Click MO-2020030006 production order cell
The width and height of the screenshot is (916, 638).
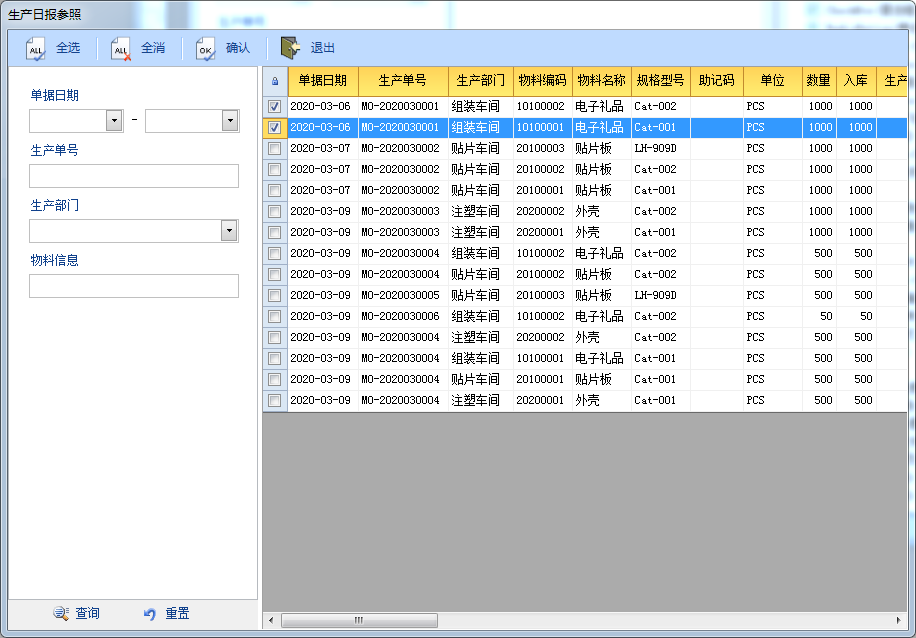(403, 317)
